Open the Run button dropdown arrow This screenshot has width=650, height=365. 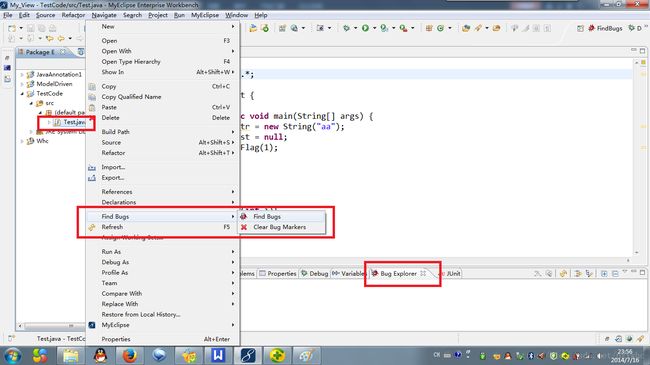374,28
